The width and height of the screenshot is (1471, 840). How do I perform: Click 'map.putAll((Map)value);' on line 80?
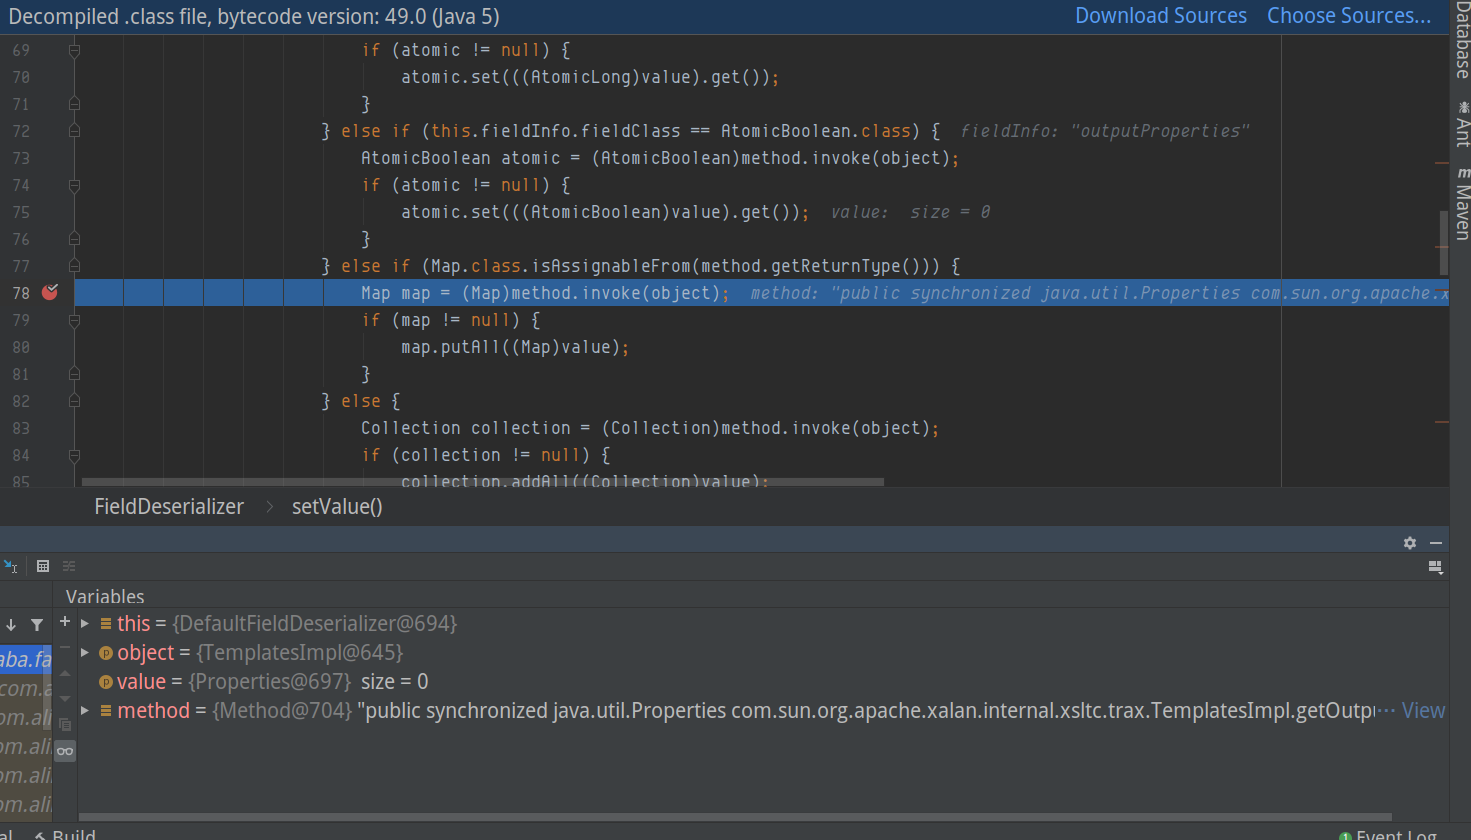(515, 347)
